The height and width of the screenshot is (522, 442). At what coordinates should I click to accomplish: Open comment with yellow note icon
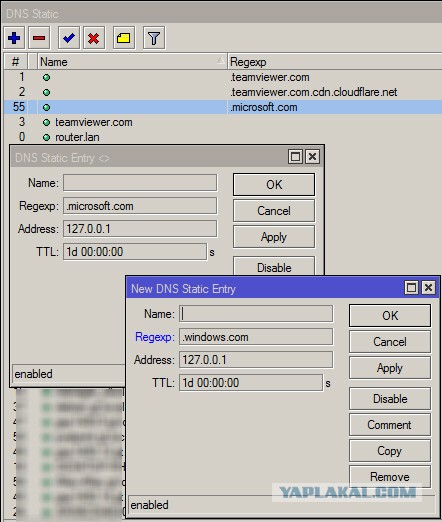123,38
